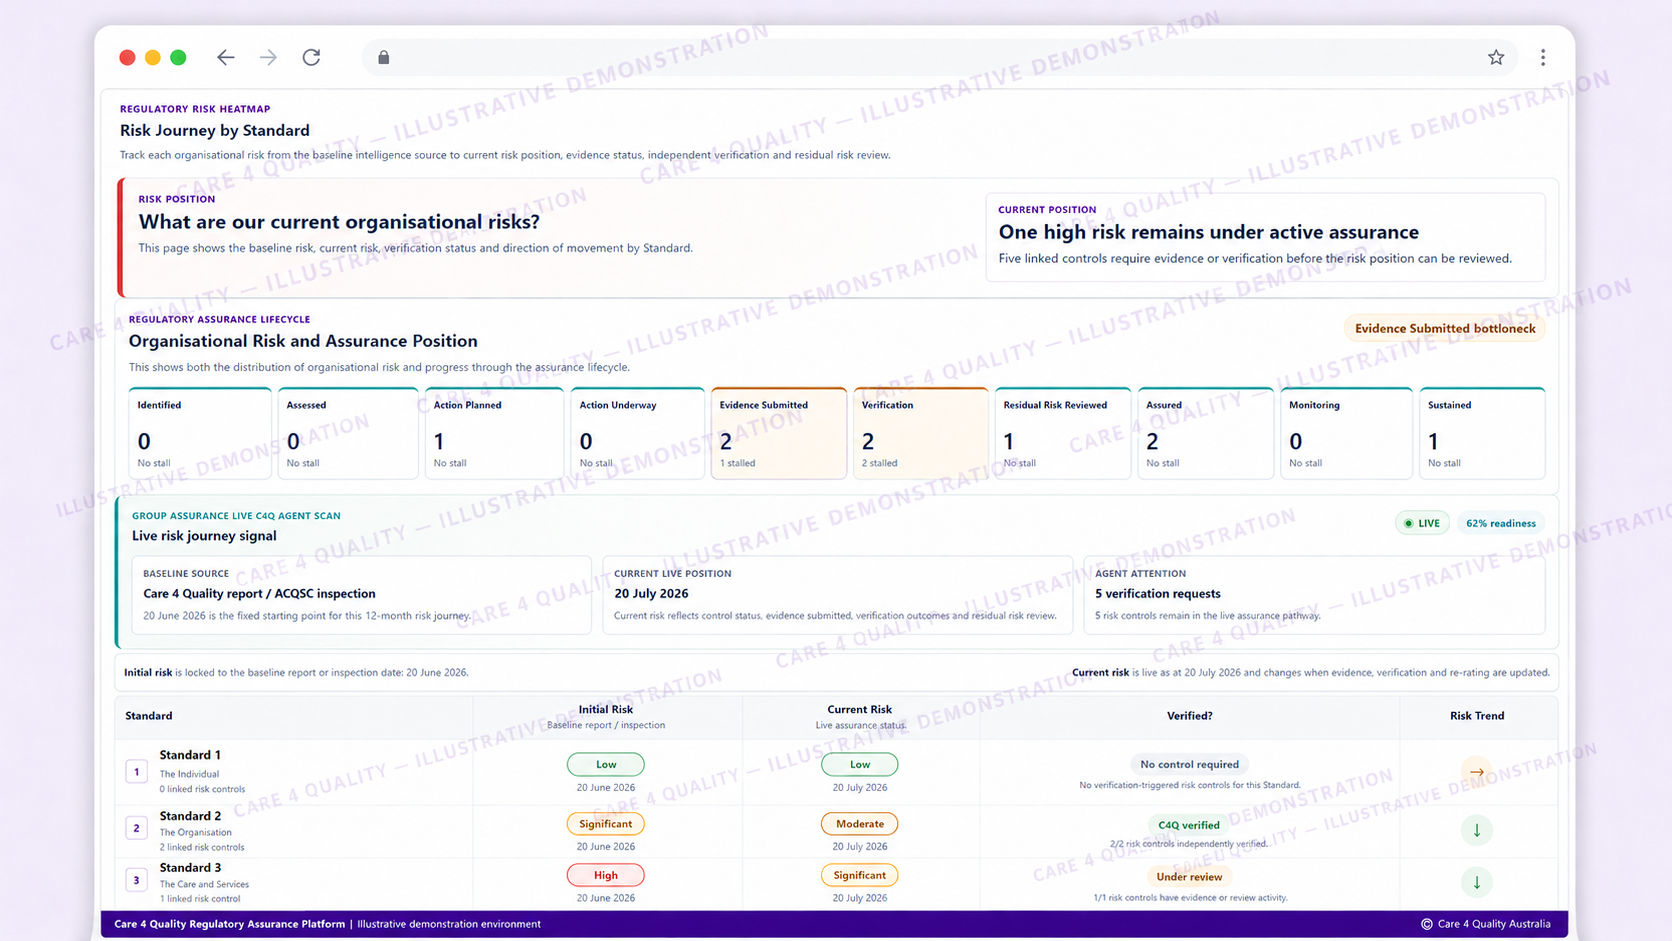Image resolution: width=1672 pixels, height=941 pixels.
Task: Select the Sustained stage card
Action: pos(1482,433)
